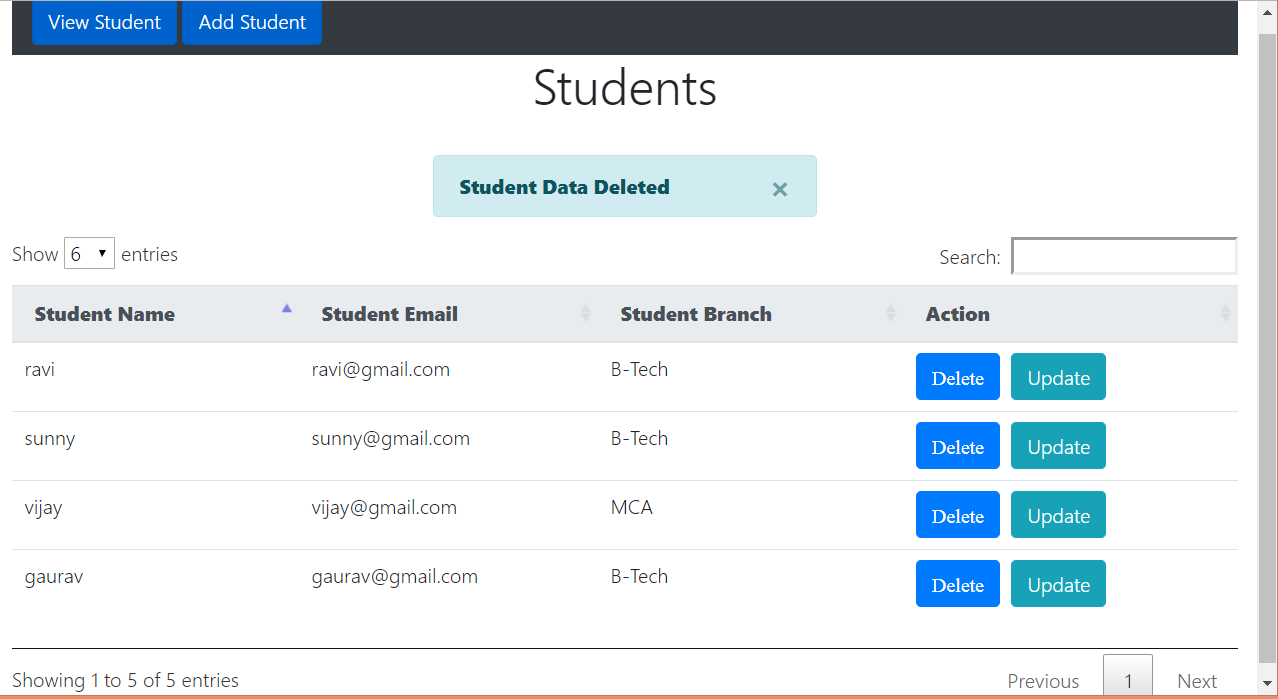
Task: Delete gaurav's student record
Action: pos(957,583)
